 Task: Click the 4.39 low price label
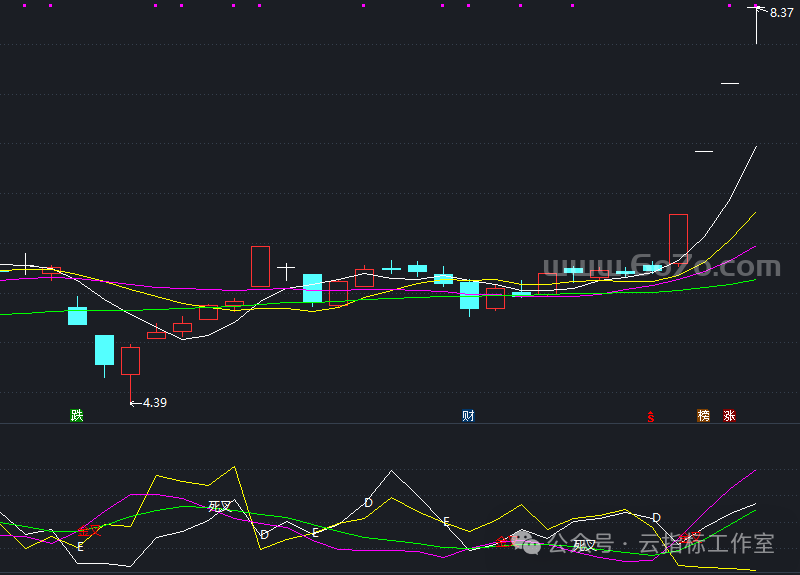(x=154, y=402)
